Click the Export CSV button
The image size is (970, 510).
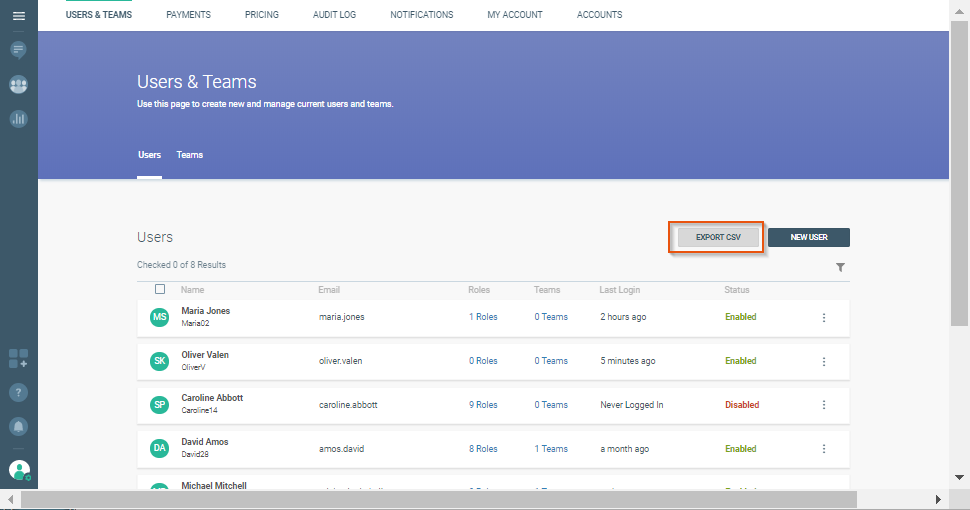tap(716, 237)
